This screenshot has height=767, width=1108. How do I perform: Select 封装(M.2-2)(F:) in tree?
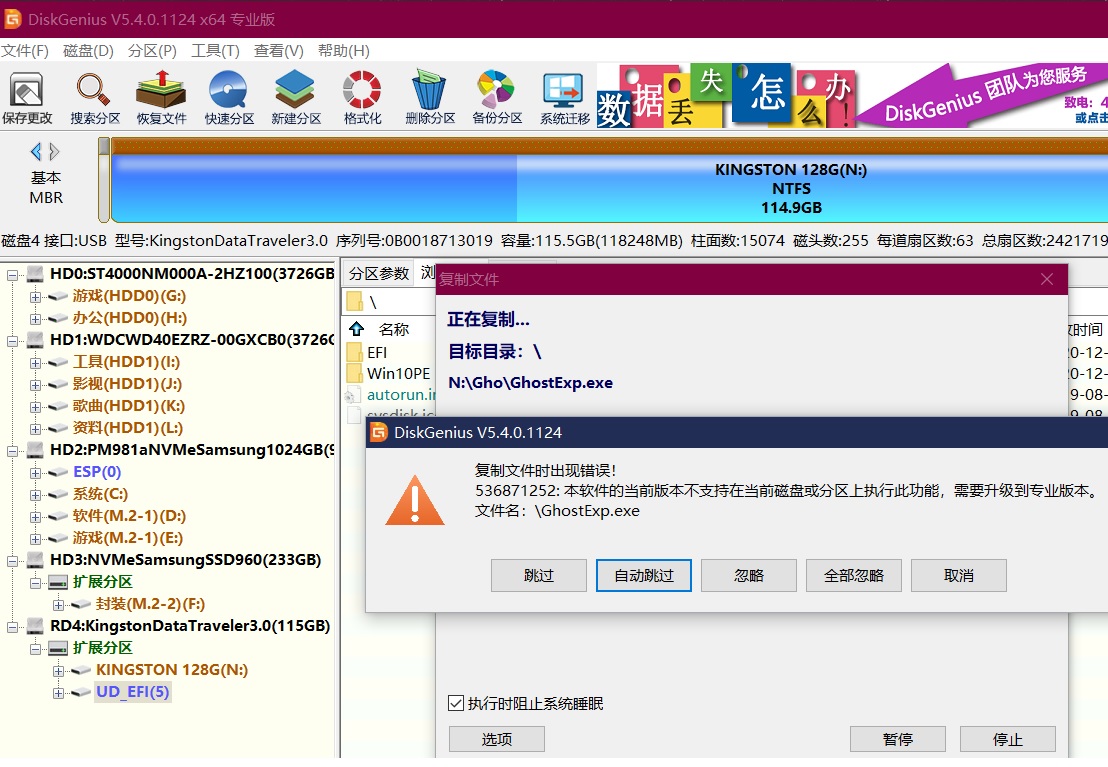151,604
